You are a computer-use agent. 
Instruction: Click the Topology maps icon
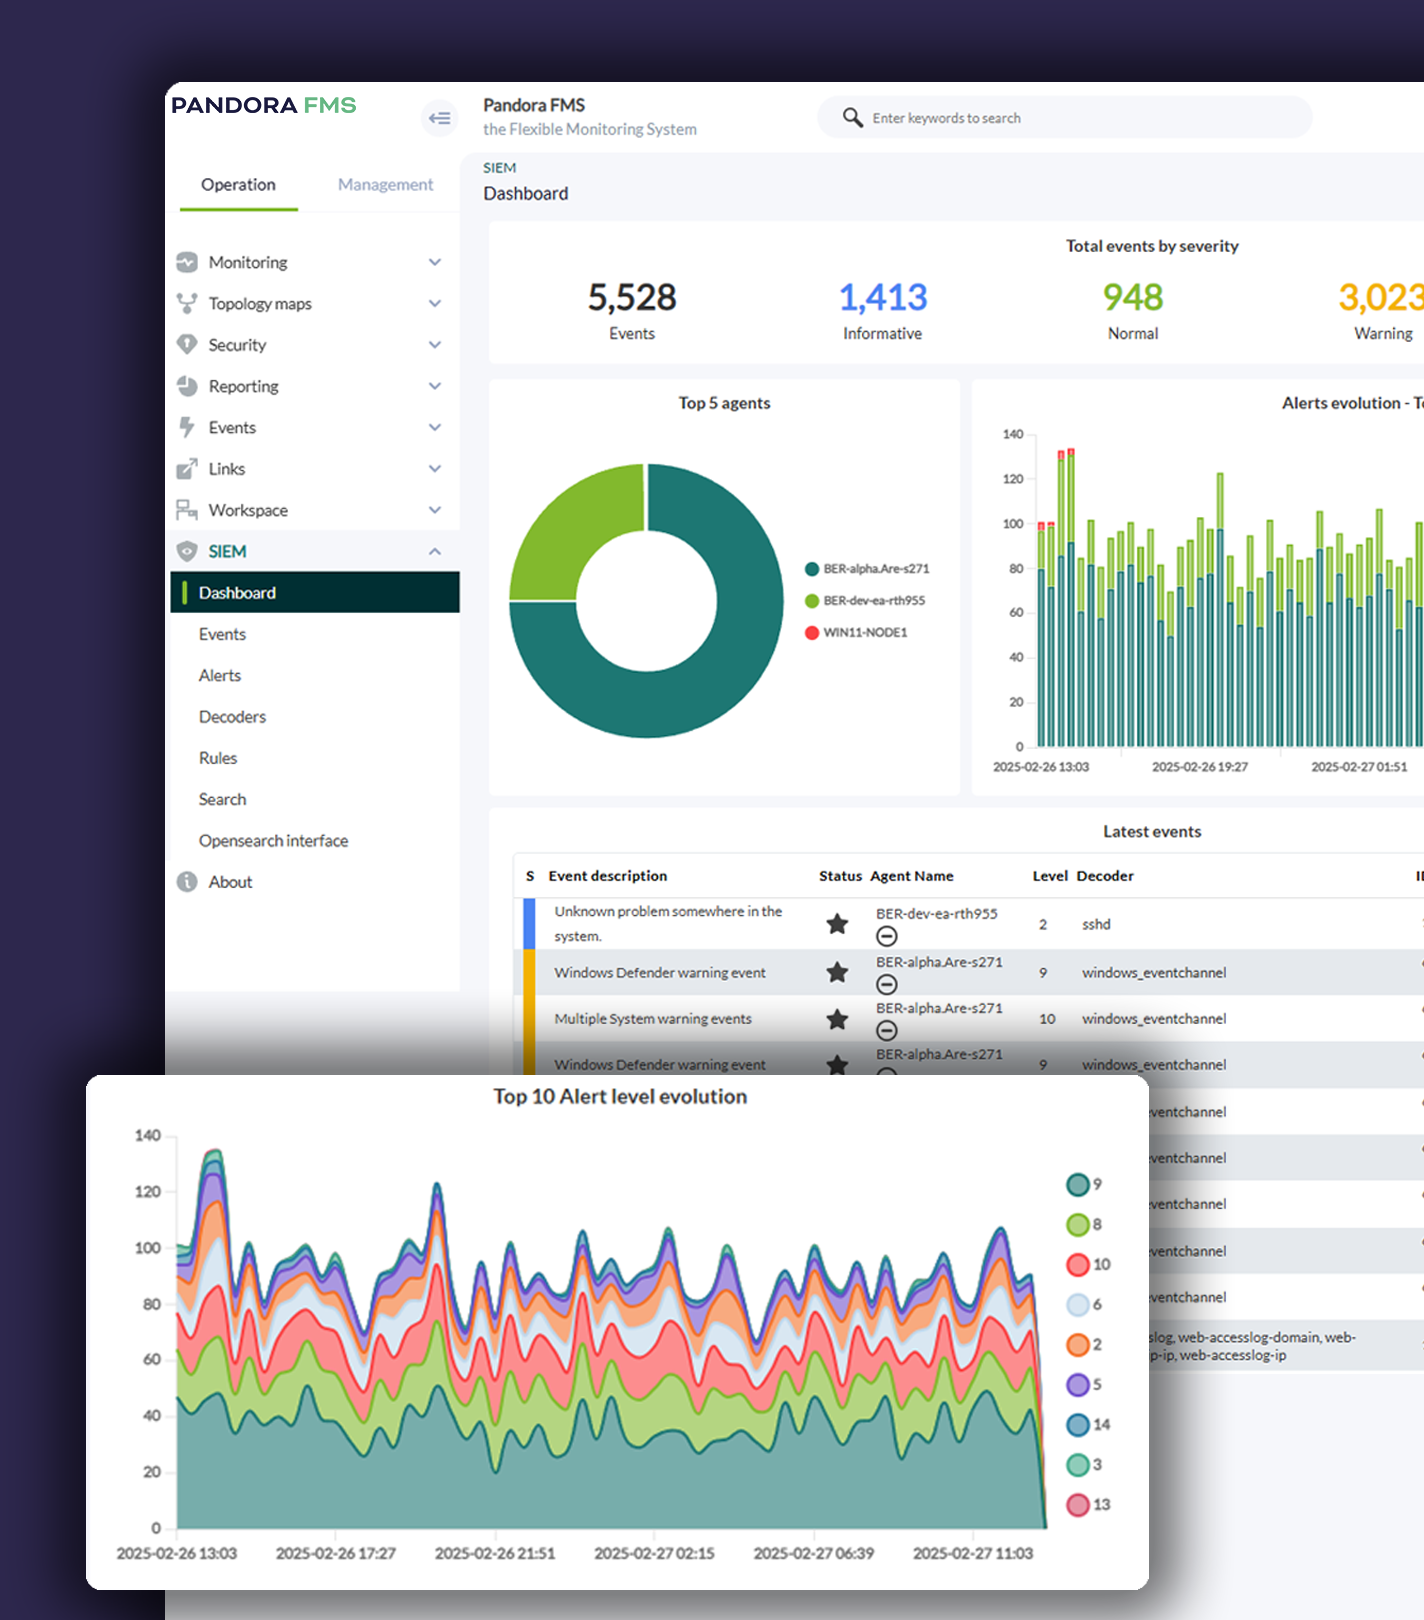click(x=187, y=303)
